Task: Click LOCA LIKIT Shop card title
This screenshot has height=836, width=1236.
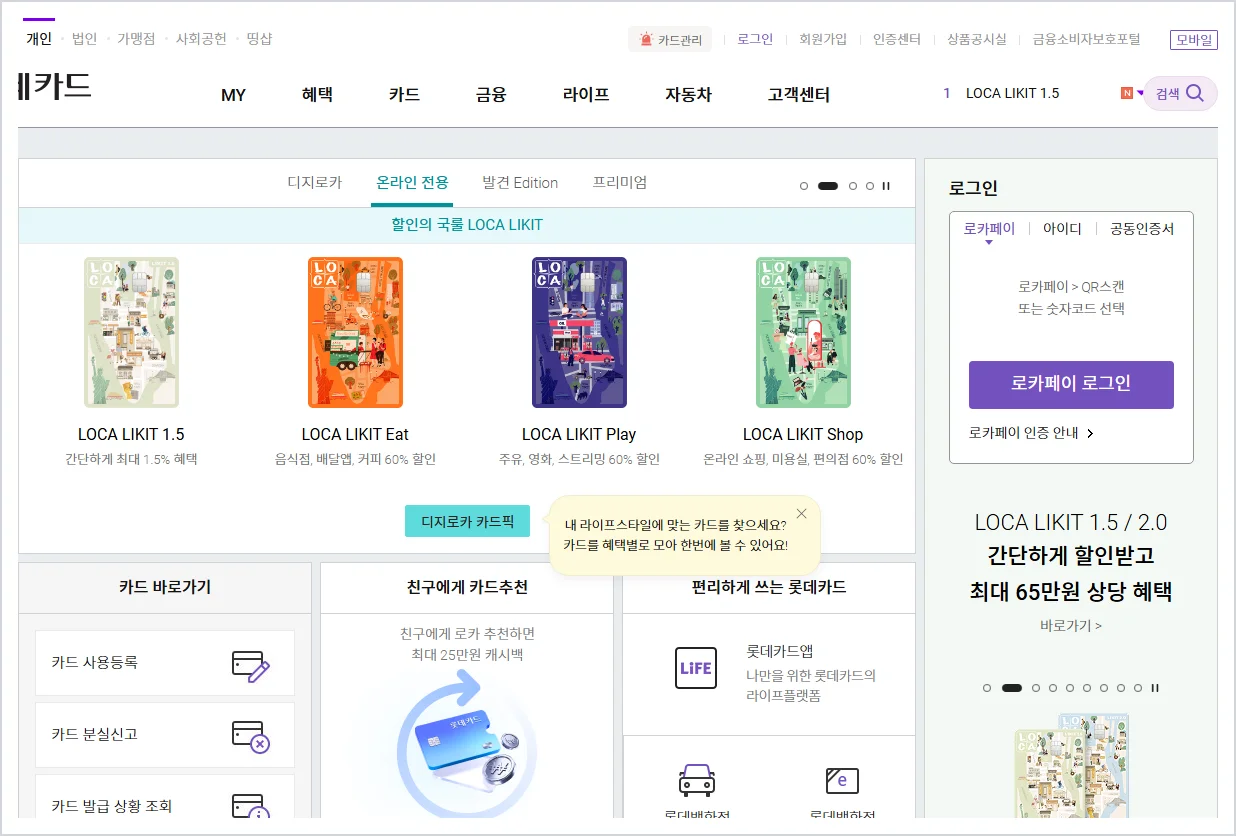Action: coord(803,434)
